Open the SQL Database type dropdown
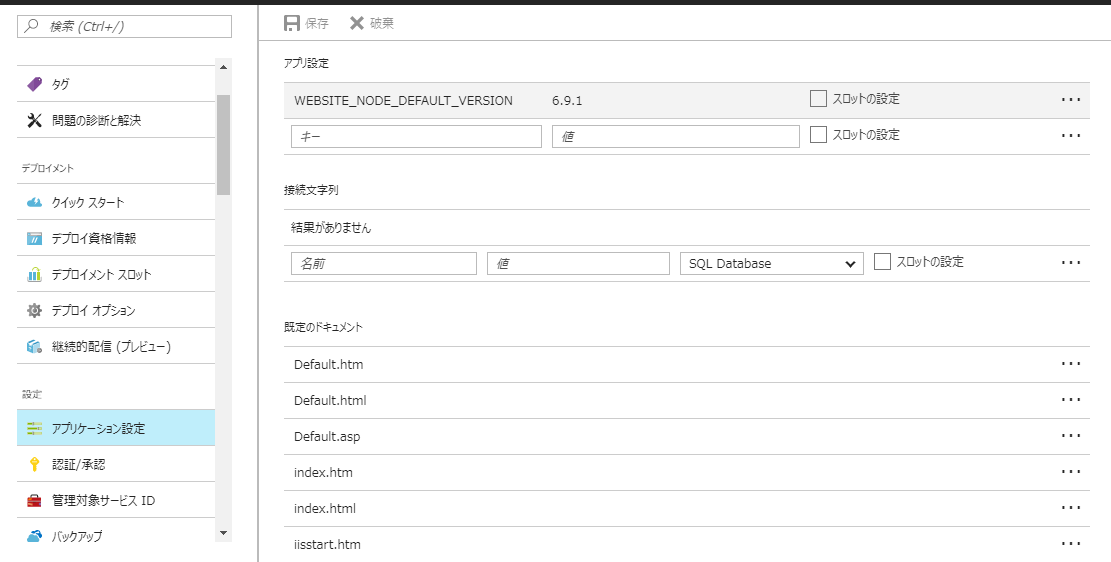 click(772, 264)
